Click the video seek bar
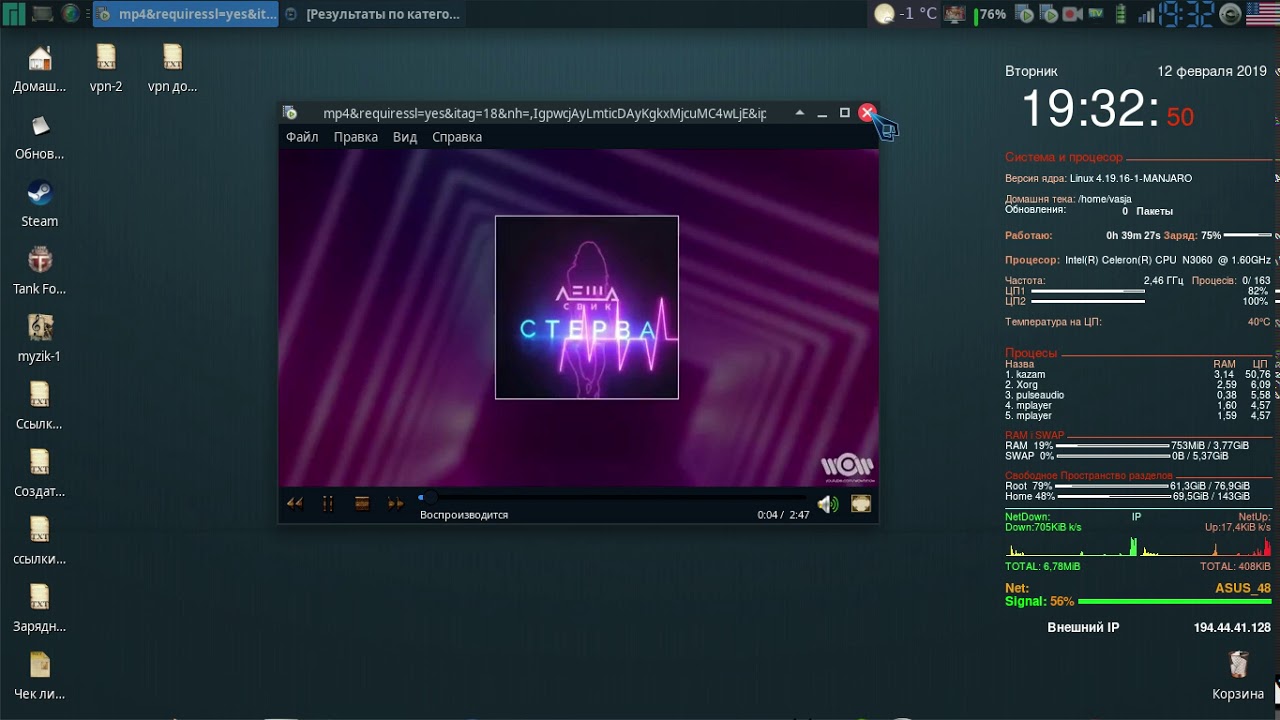Viewport: 1280px width, 720px height. (612, 497)
